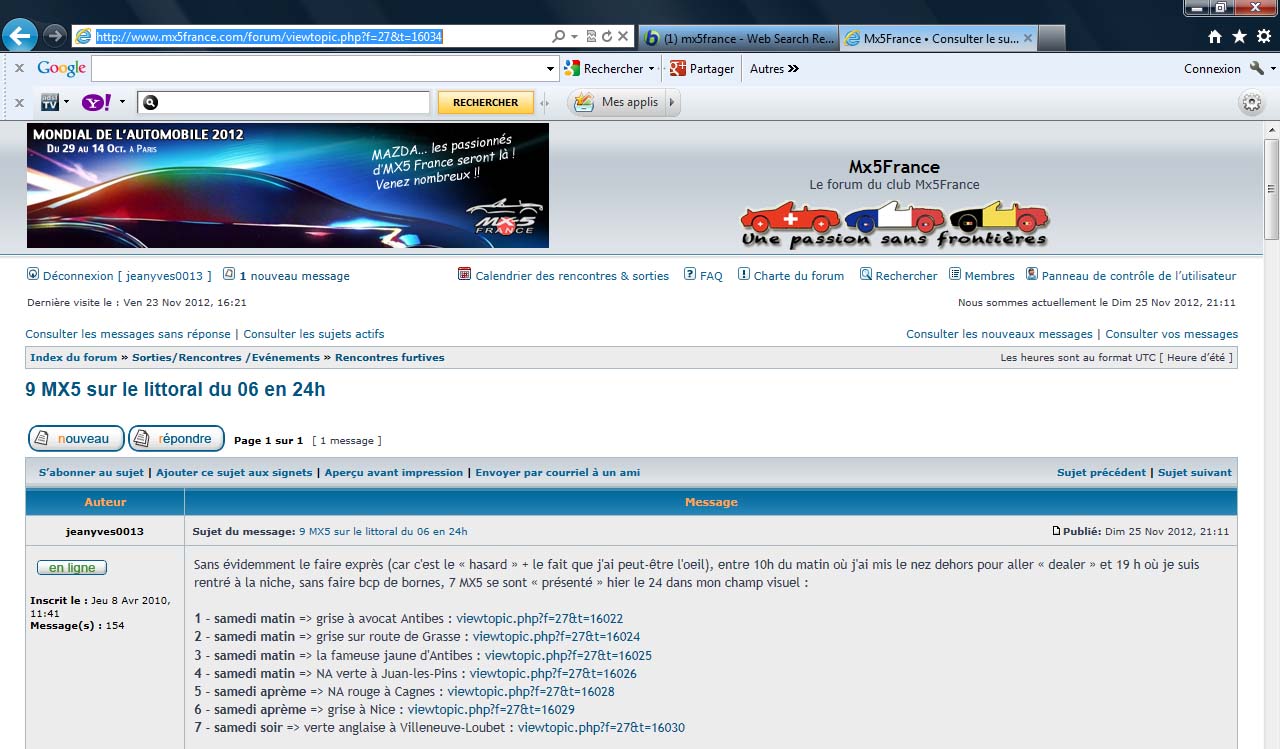Click Consulter les messages sans réponse
The image size is (1280, 749).
(128, 334)
